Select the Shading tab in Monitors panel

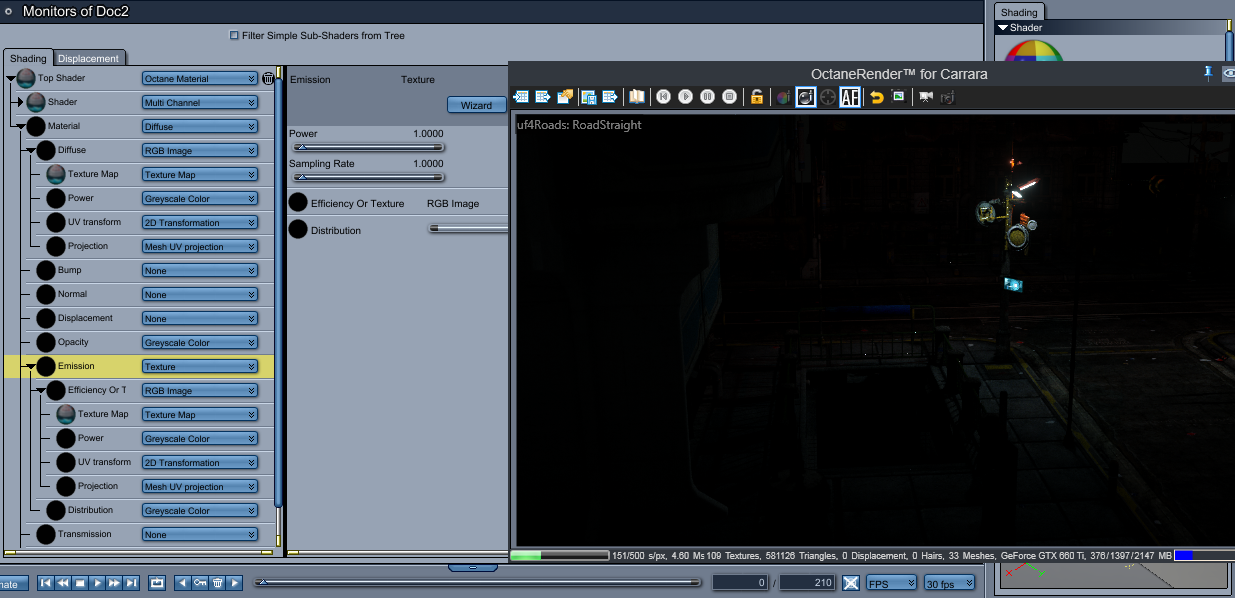tap(28, 59)
